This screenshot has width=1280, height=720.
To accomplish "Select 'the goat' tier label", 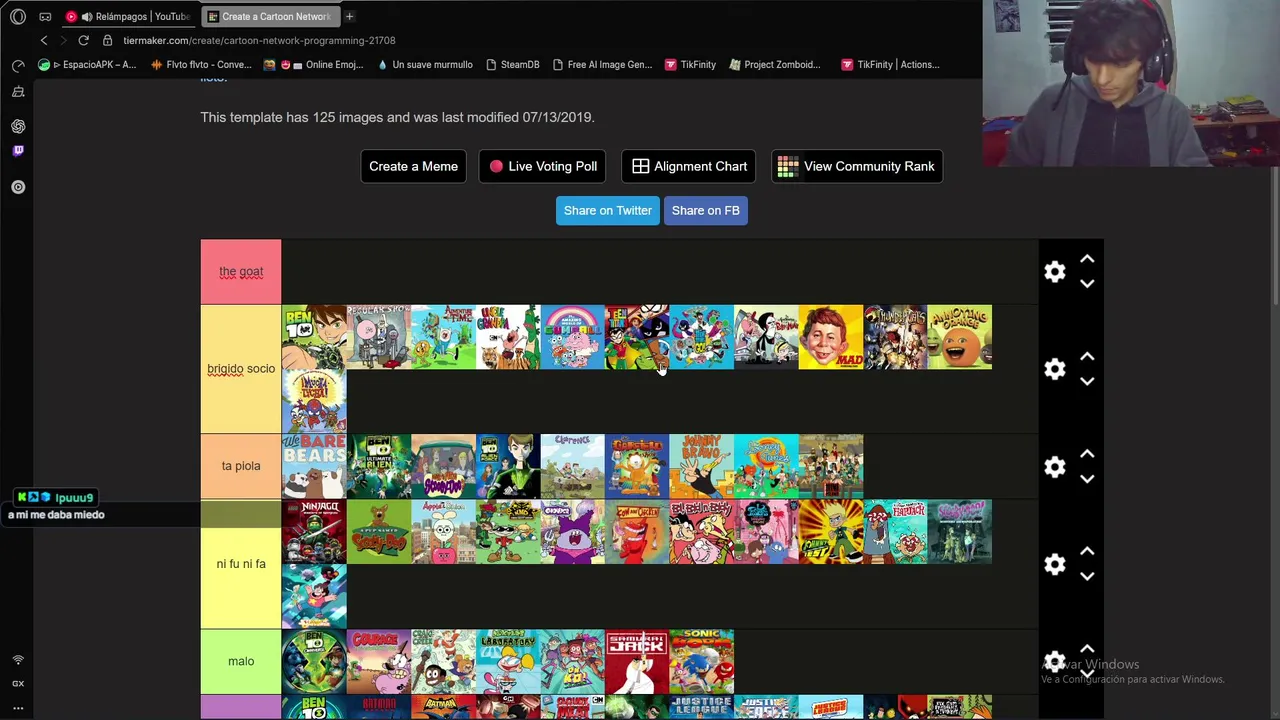I will click(241, 272).
